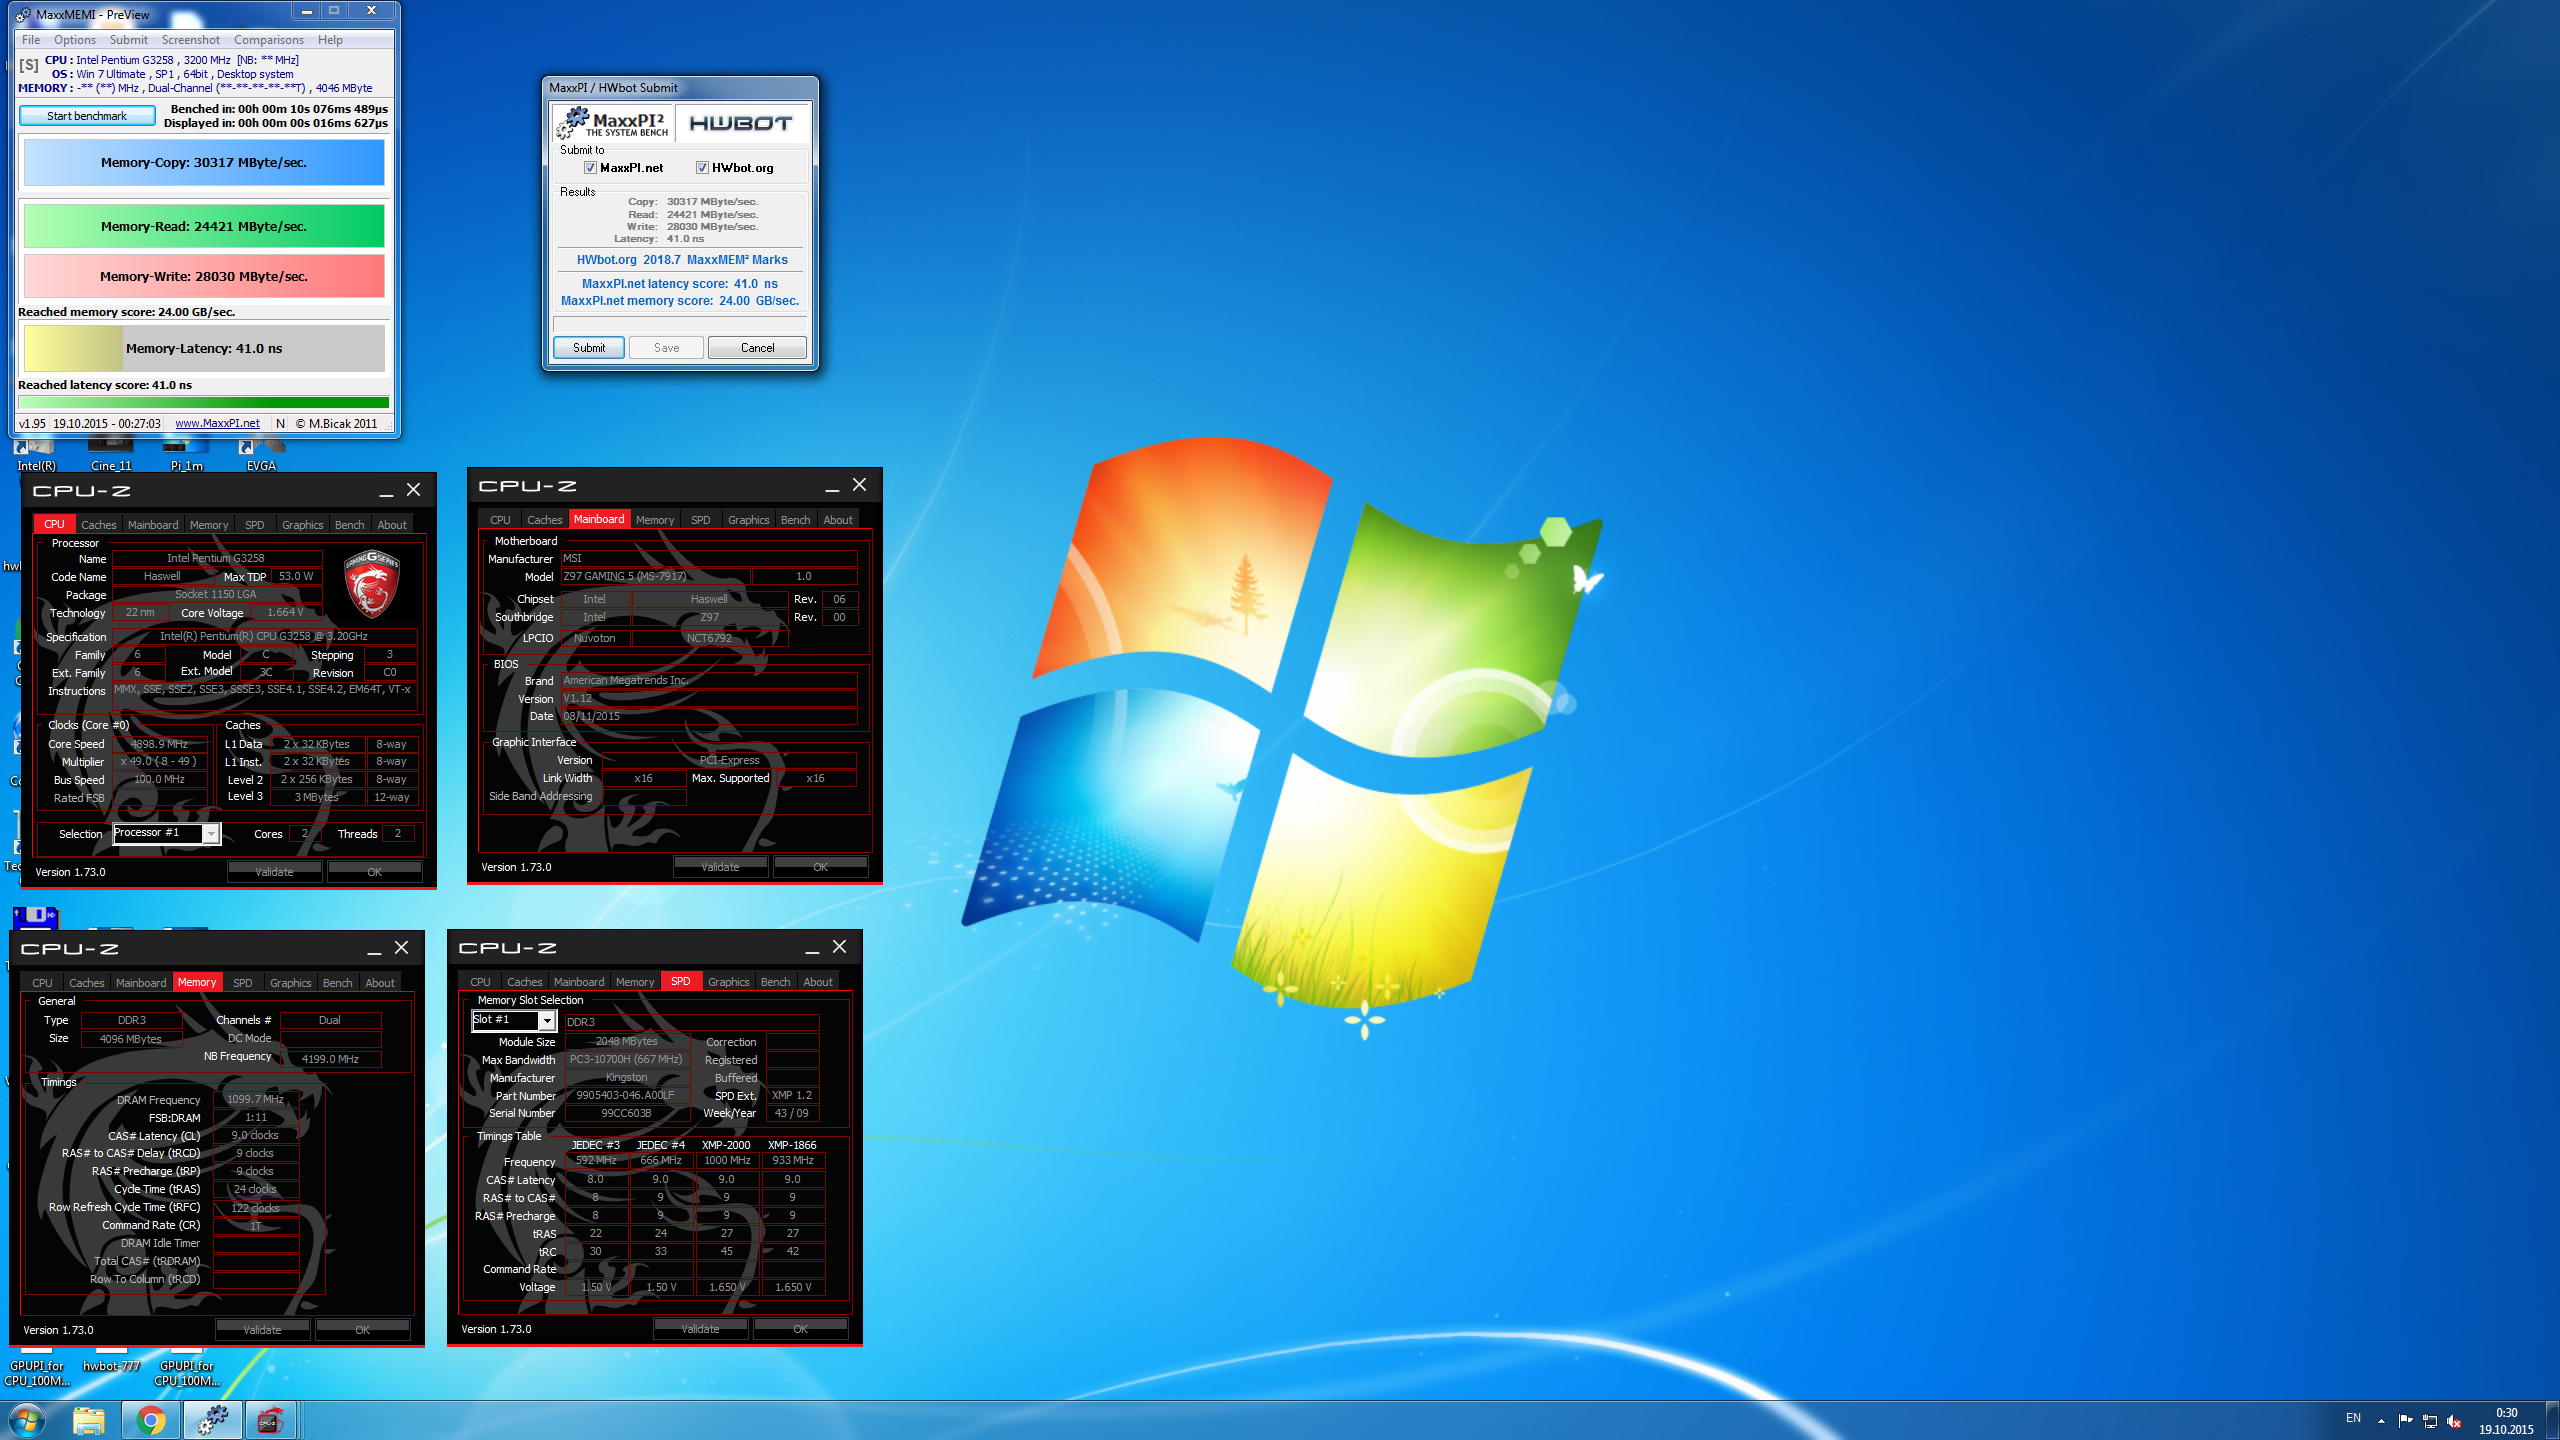Screen dimensions: 2560x1440
Task: Open the Windows Start menu
Action: (27, 1420)
